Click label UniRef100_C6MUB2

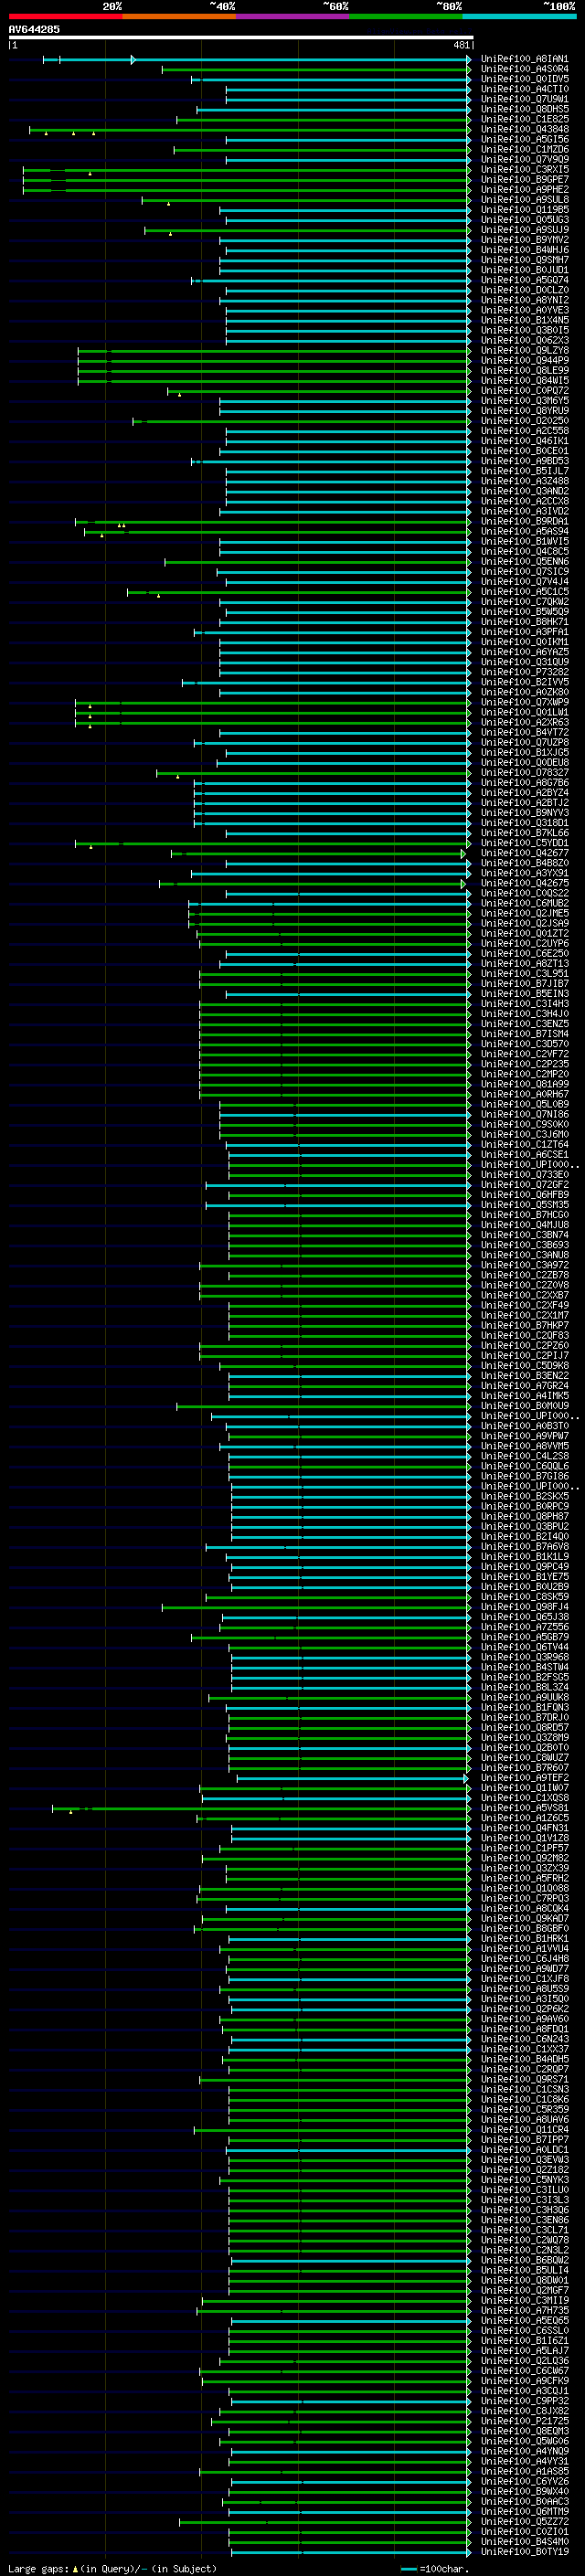point(525,904)
